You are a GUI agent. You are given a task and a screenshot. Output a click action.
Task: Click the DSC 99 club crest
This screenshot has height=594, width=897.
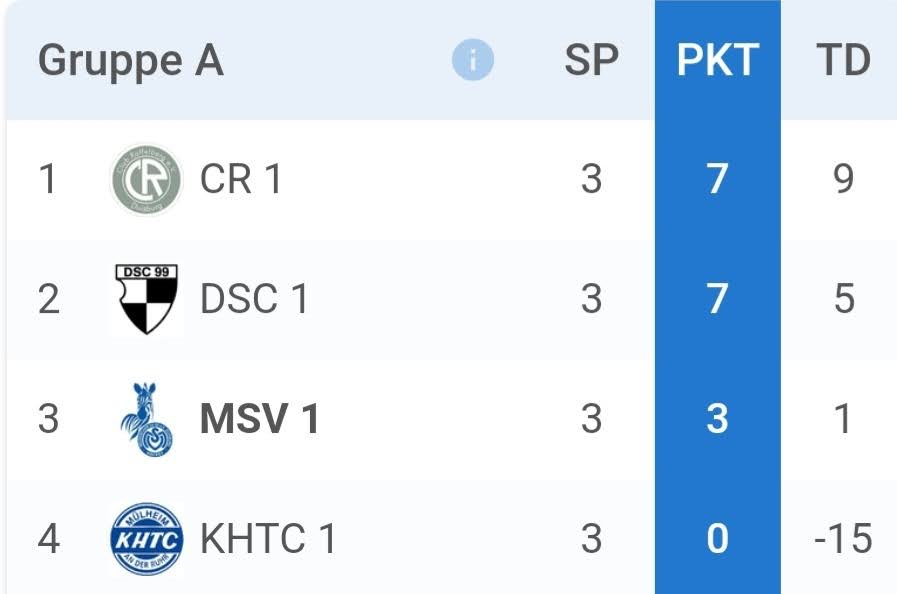(x=146, y=299)
